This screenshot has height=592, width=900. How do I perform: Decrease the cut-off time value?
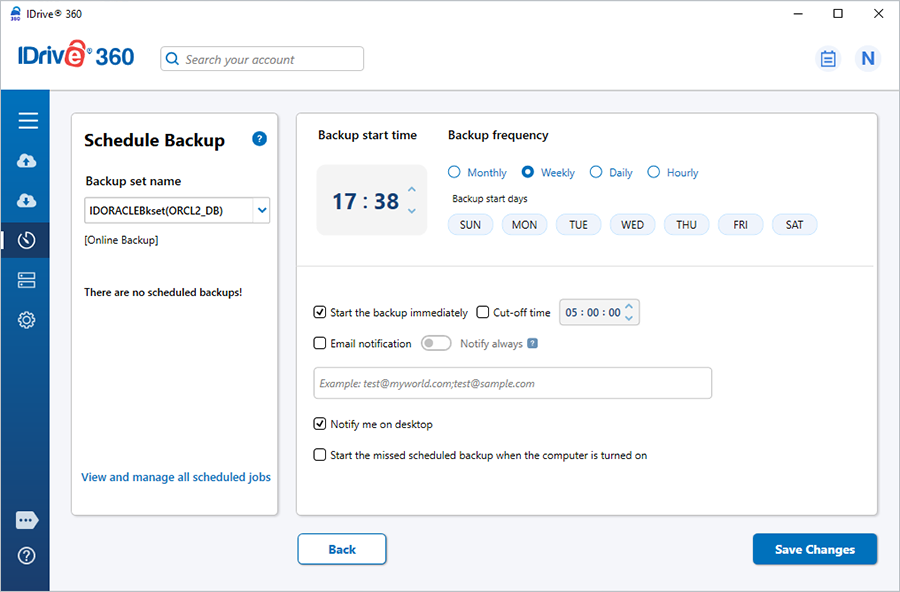[x=630, y=318]
